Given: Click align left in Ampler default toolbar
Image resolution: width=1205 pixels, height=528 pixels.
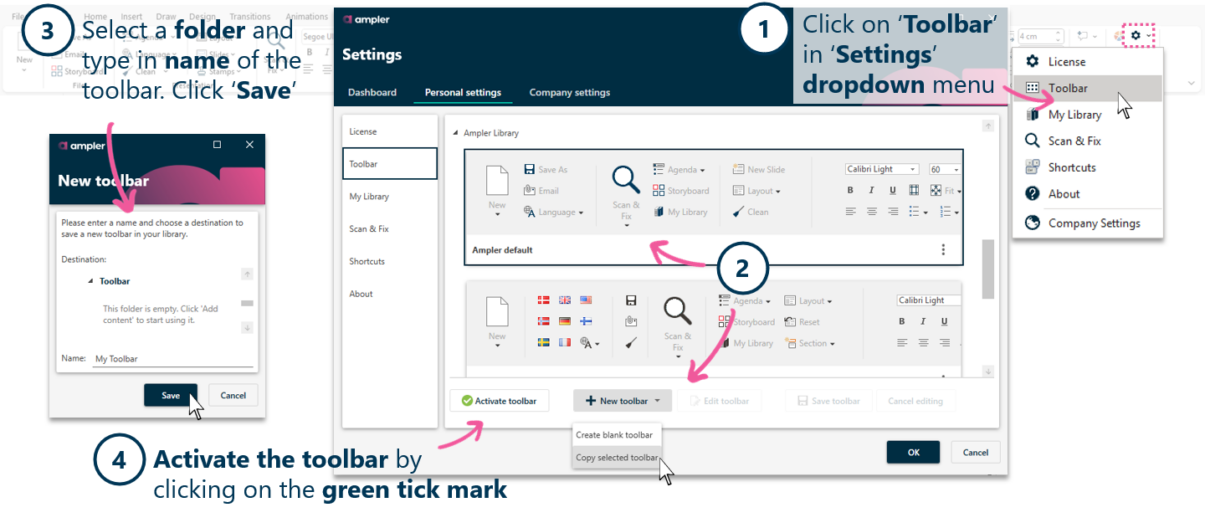Looking at the screenshot, I should pyautogui.click(x=851, y=212).
